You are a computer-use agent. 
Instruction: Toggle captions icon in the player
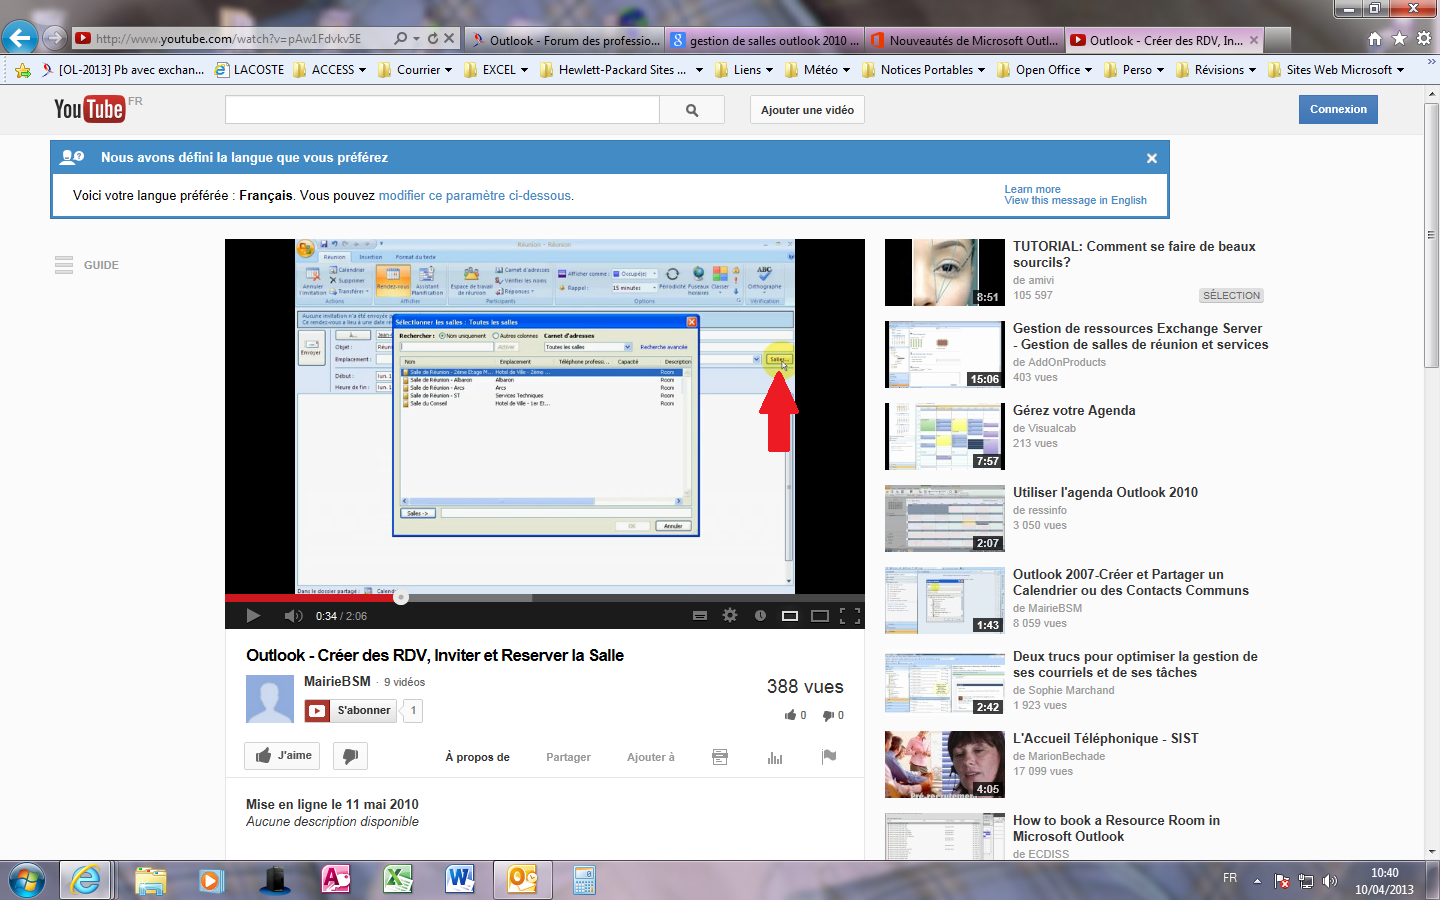[700, 616]
